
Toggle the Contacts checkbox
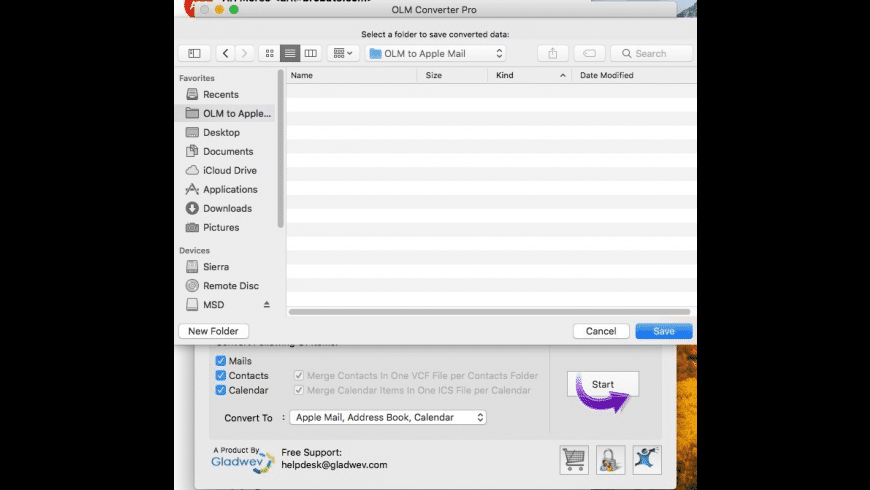pyautogui.click(x=221, y=376)
